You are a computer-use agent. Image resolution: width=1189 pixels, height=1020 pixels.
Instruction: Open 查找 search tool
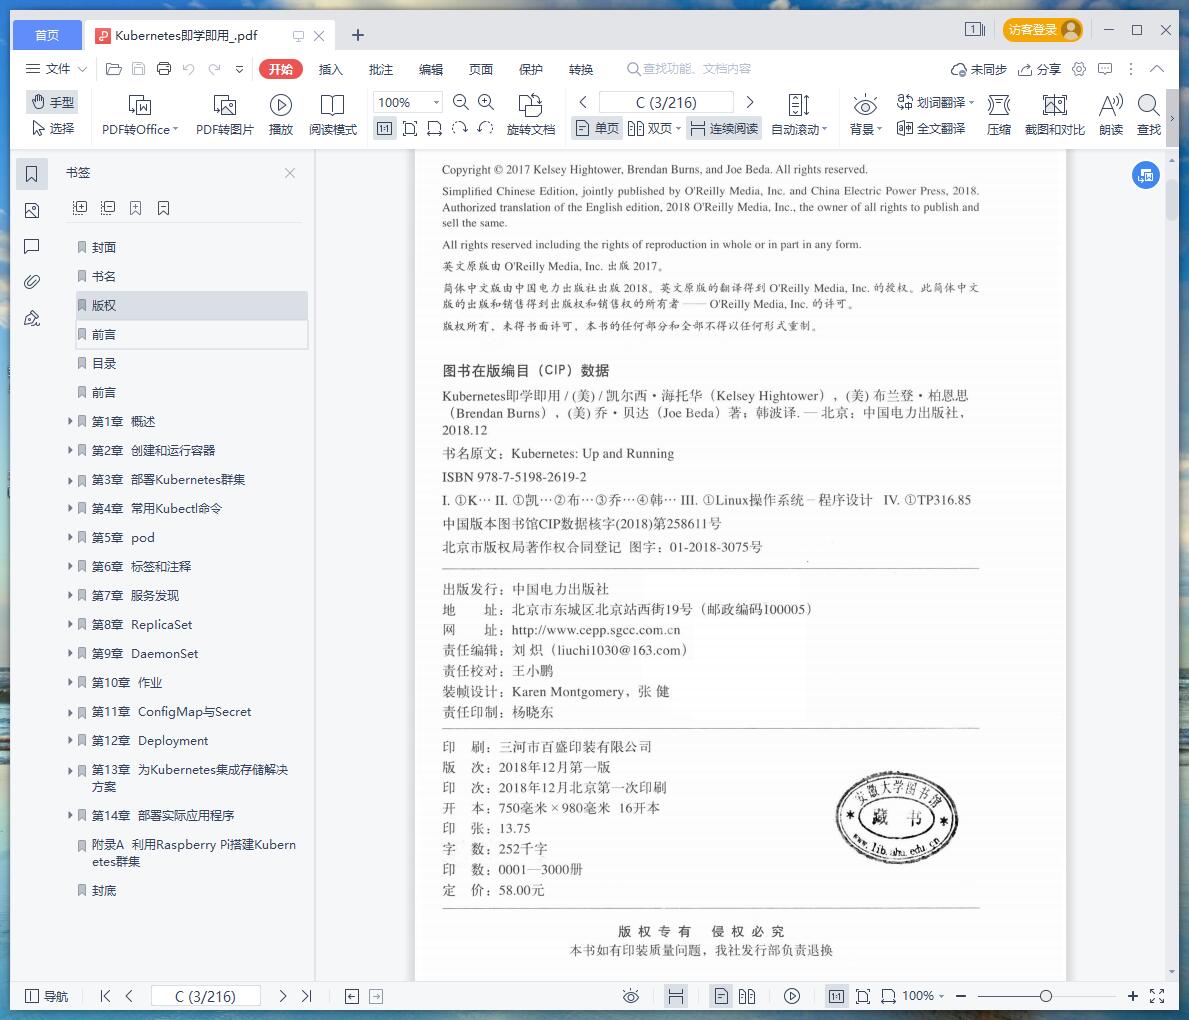(x=1149, y=115)
